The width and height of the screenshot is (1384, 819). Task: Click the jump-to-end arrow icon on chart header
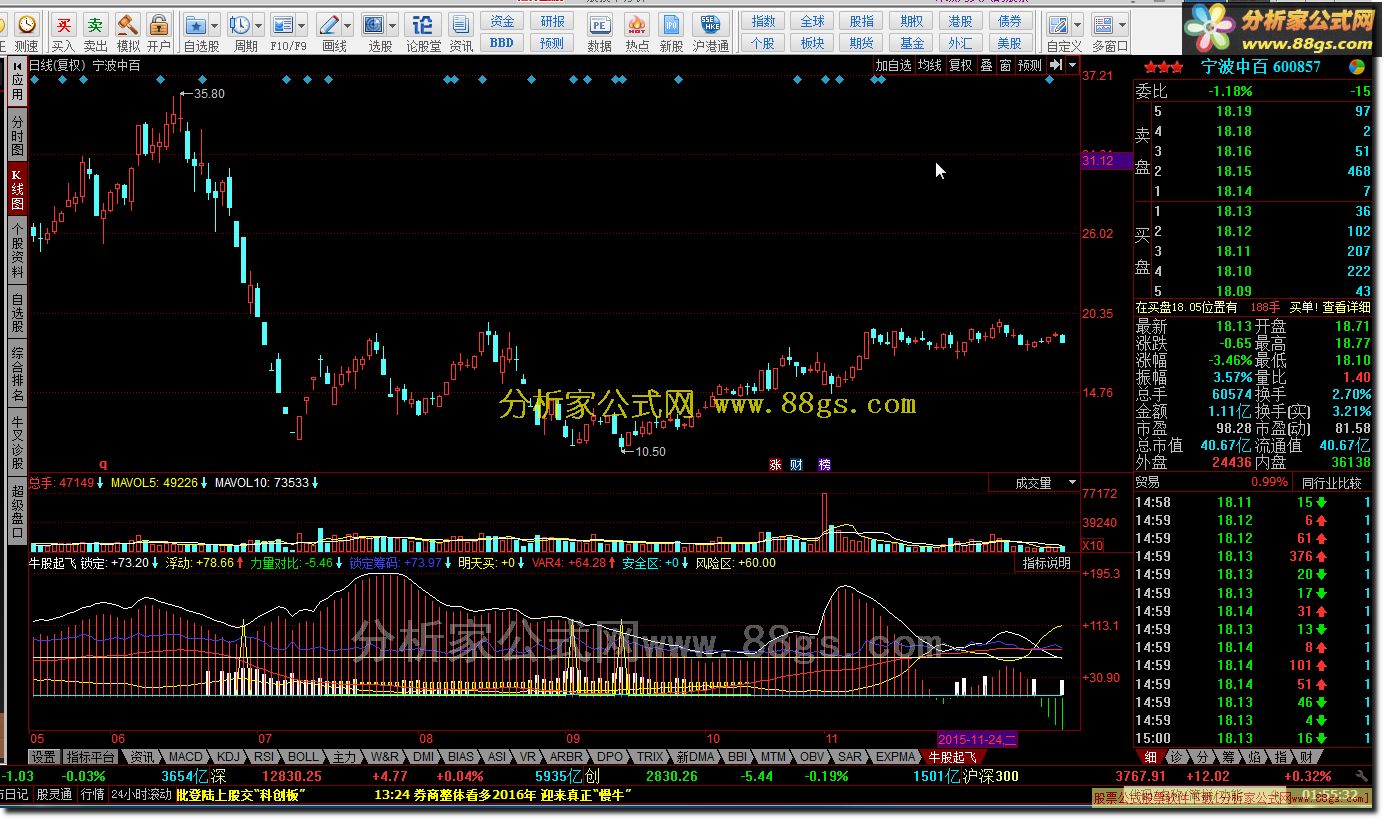(x=1056, y=65)
